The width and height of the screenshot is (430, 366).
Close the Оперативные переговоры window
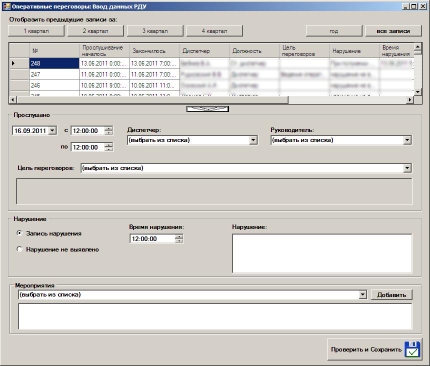point(423,6)
